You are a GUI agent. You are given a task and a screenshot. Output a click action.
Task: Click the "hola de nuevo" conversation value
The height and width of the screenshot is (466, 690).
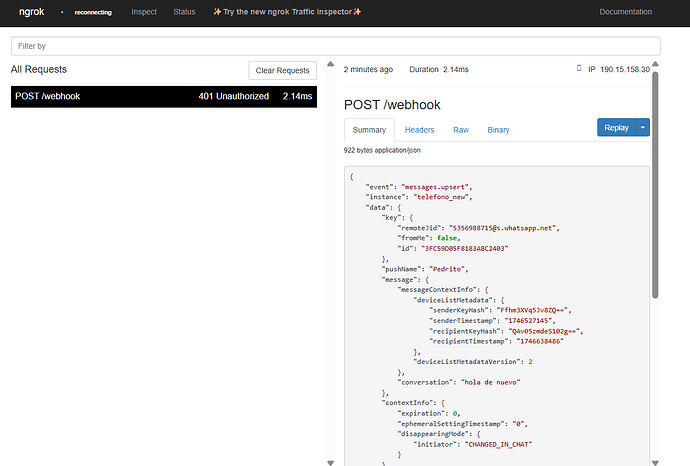click(x=491, y=382)
